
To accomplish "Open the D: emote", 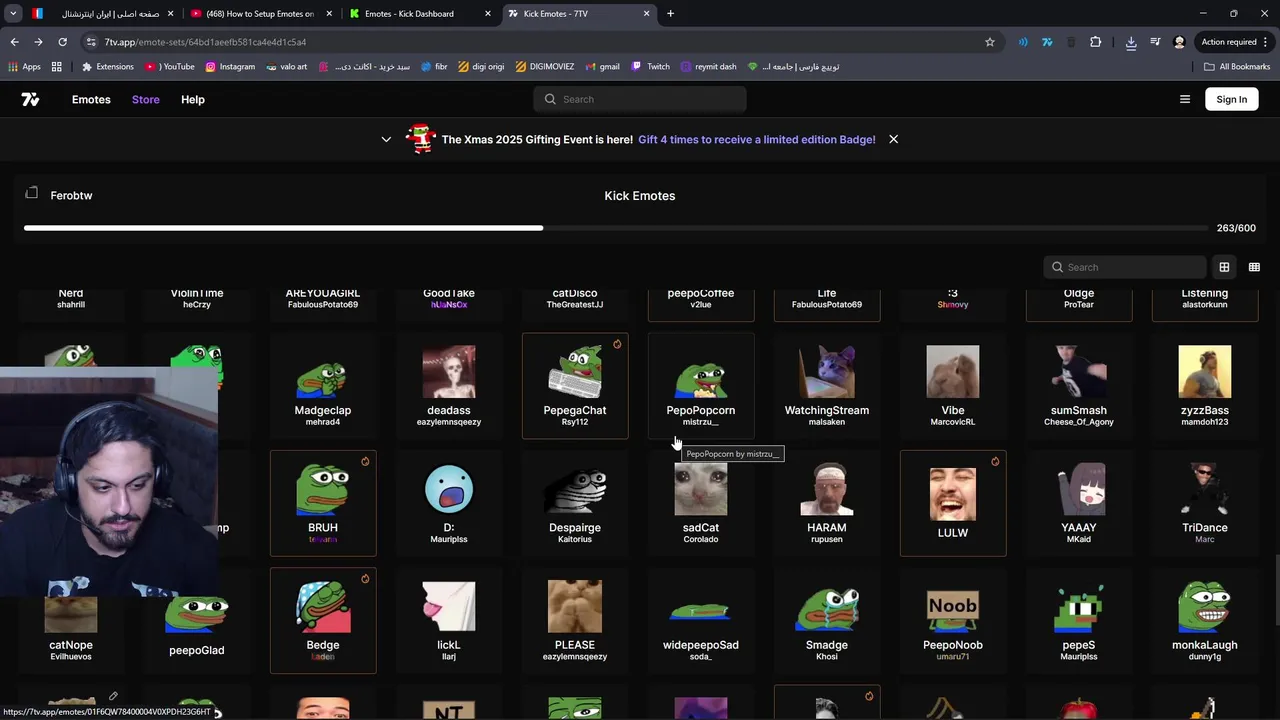I will pos(449,503).
